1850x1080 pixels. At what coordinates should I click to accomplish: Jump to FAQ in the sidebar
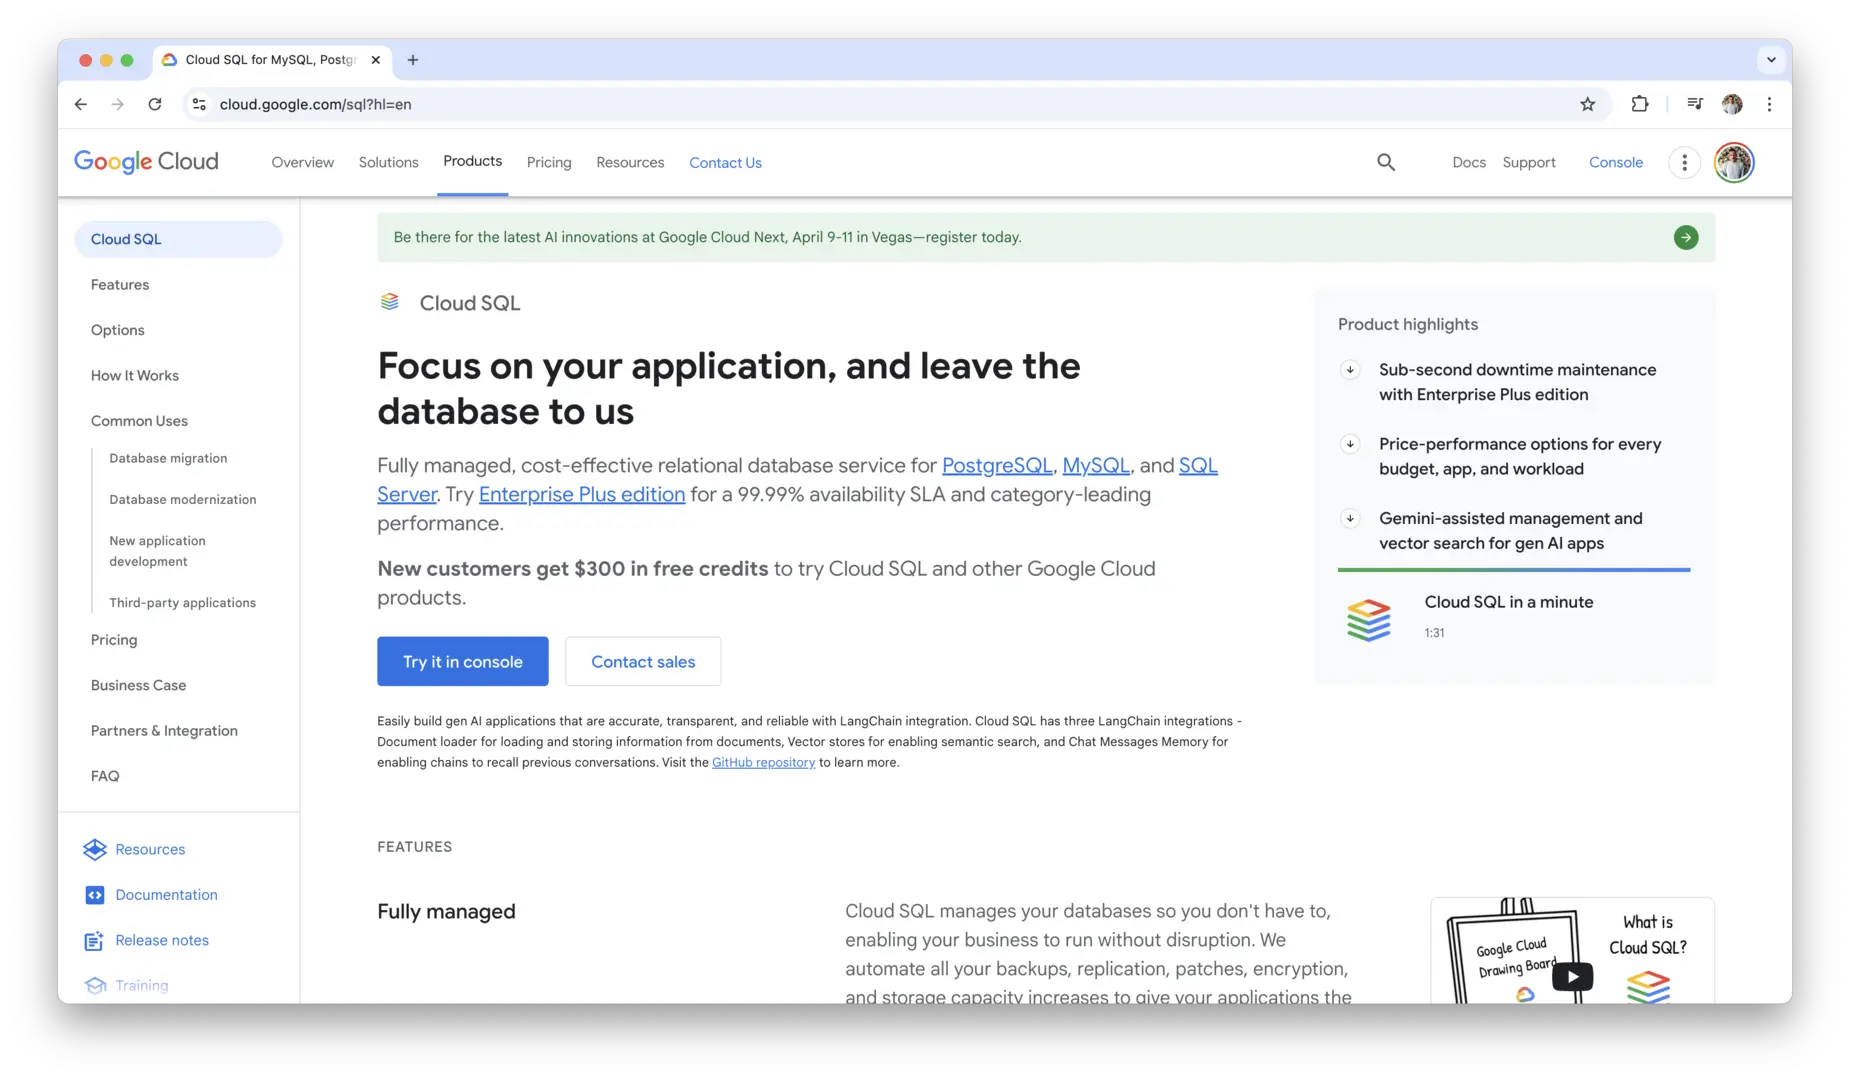[105, 777]
